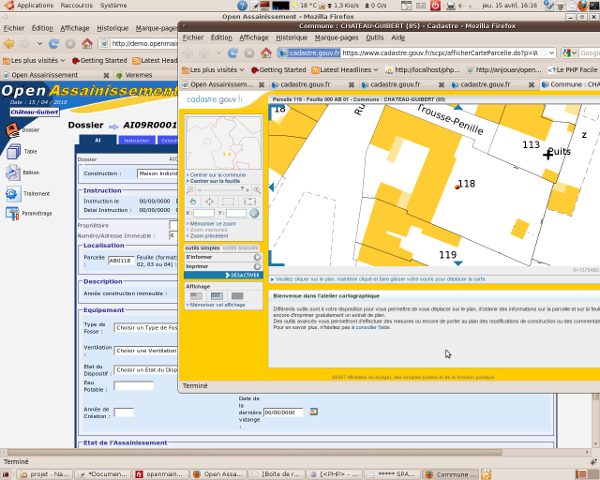Open the Cadastre URL bar history dropdown

coord(551,53)
